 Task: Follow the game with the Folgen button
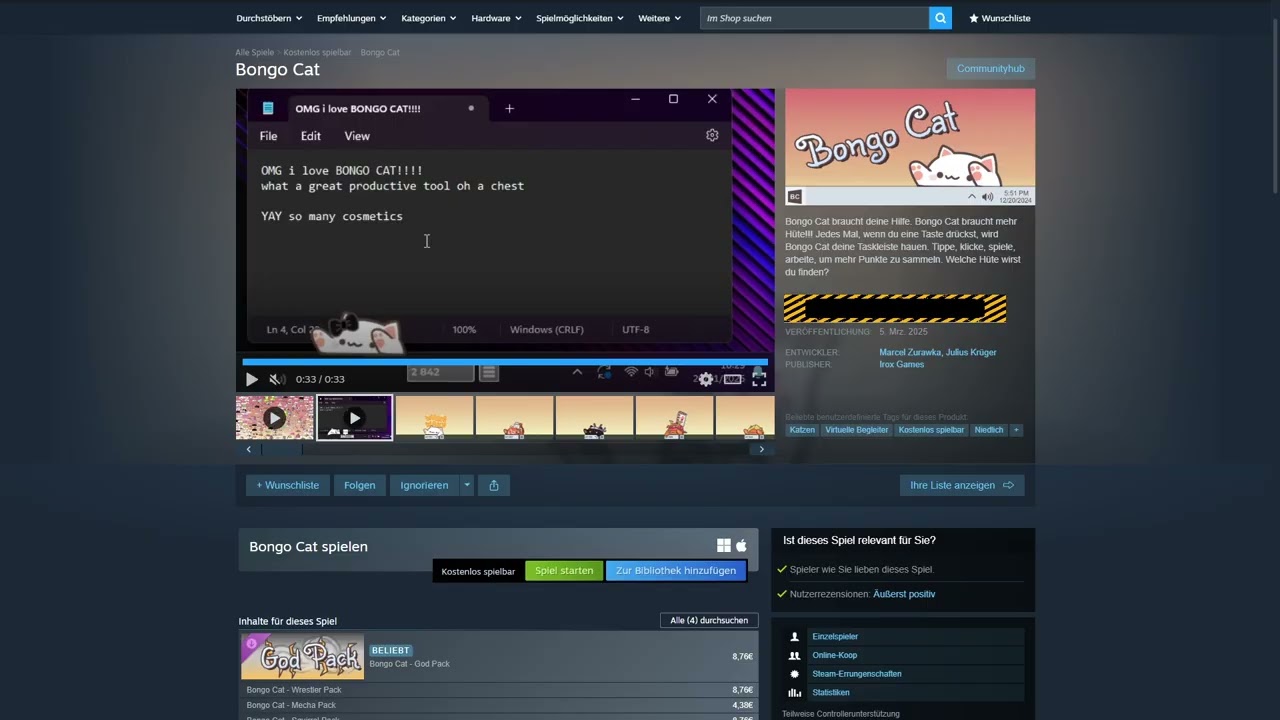360,485
